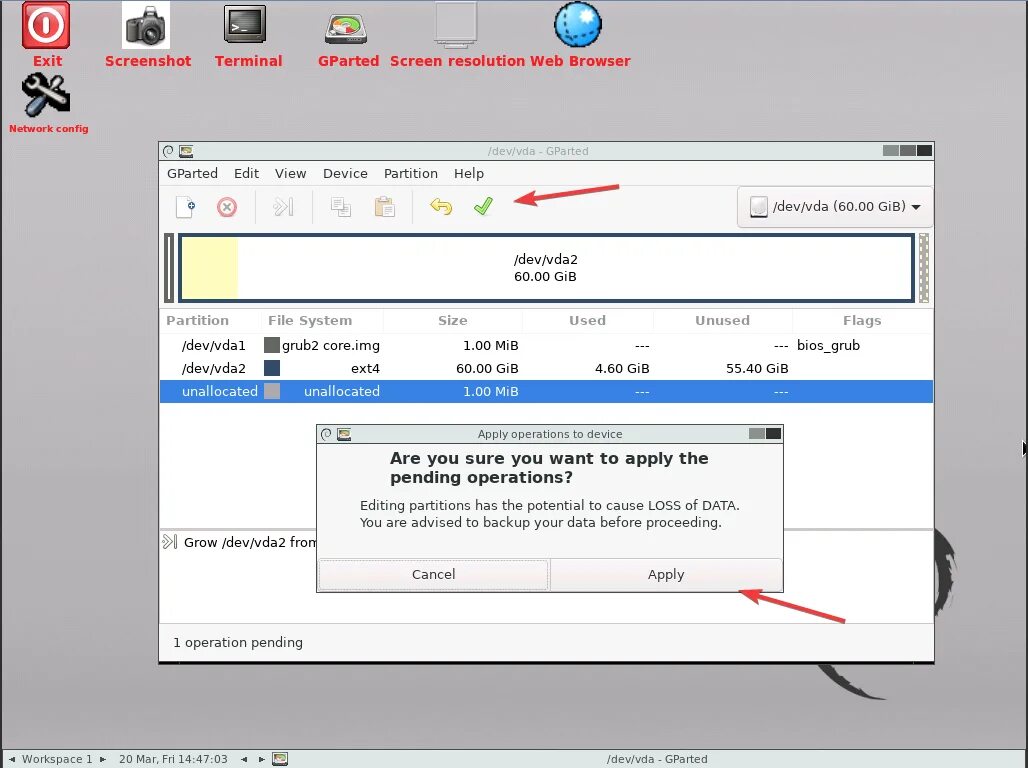Click the GParted window menu icon in titlebar
Viewport: 1028px width, 768px height.
tap(168, 151)
